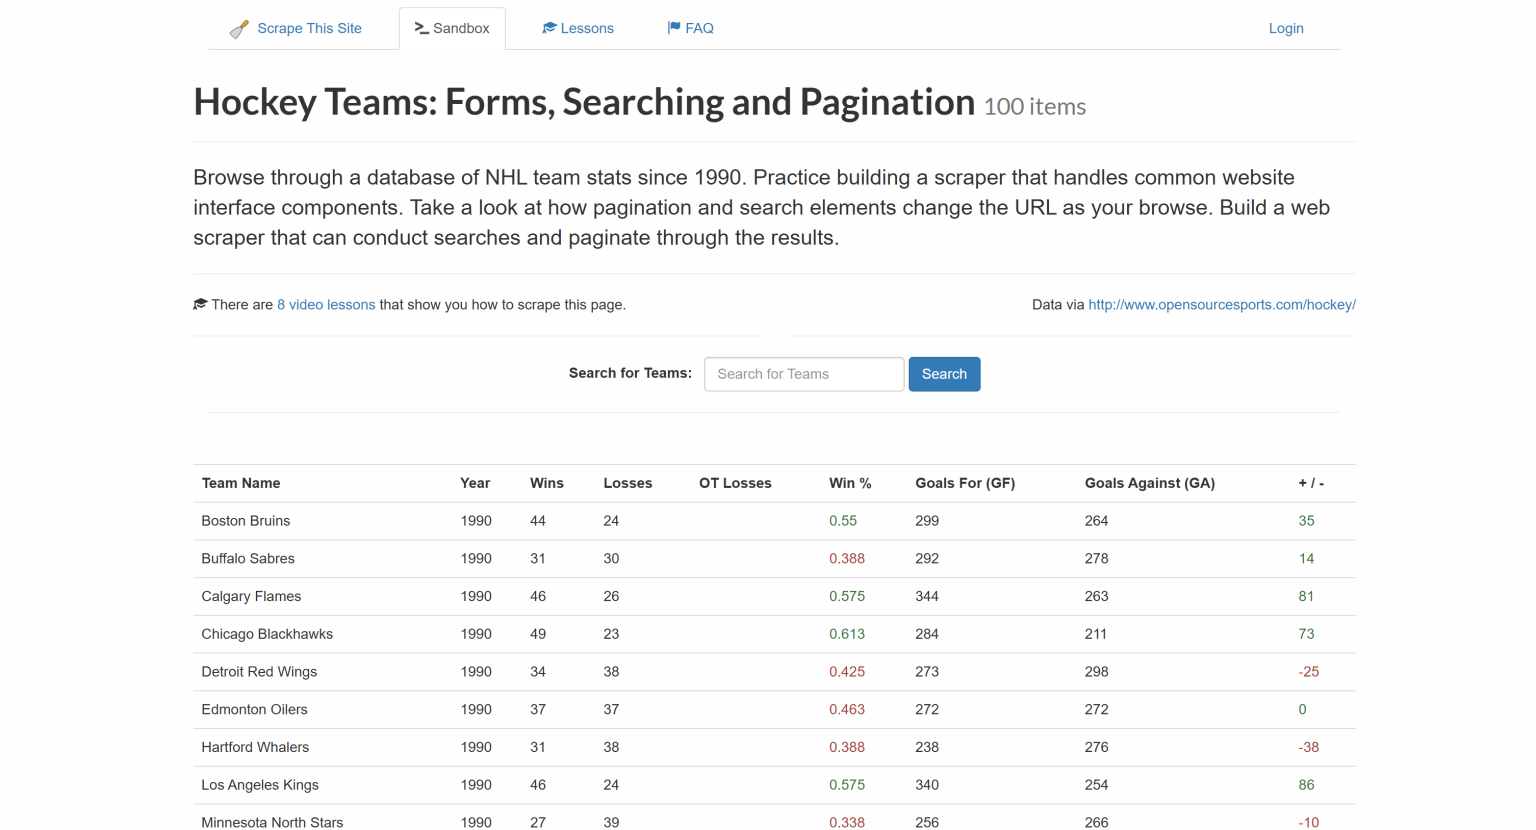
Task: Click the flag icon beside FAQ
Action: pyautogui.click(x=672, y=27)
